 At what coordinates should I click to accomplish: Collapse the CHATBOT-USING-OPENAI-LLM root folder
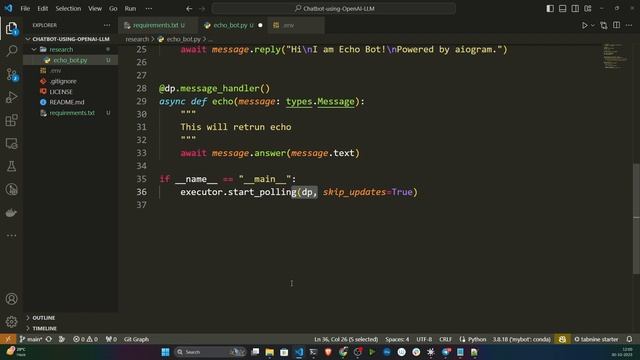point(71,39)
